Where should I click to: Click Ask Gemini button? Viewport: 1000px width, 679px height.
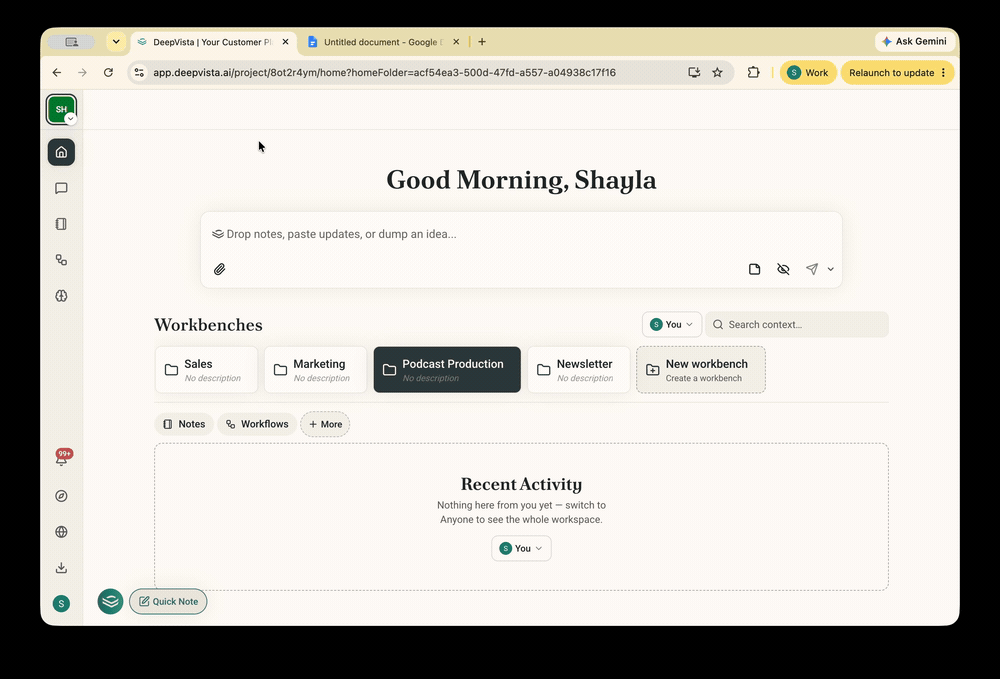(x=915, y=41)
